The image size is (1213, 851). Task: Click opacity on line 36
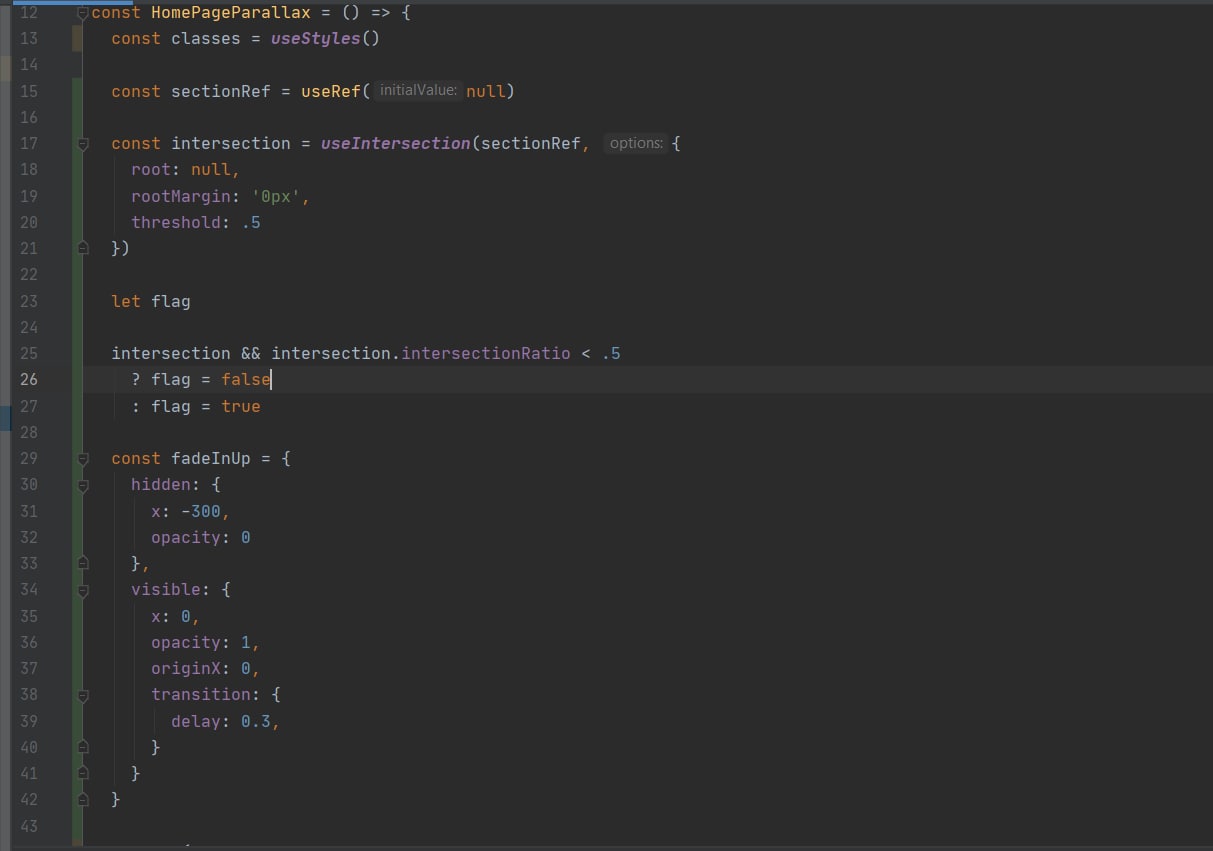click(186, 642)
